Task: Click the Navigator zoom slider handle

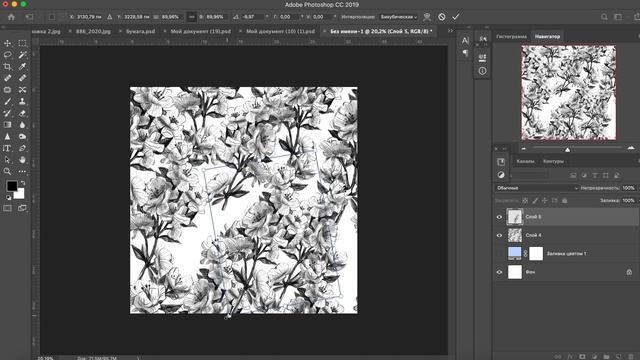Action: (567, 150)
